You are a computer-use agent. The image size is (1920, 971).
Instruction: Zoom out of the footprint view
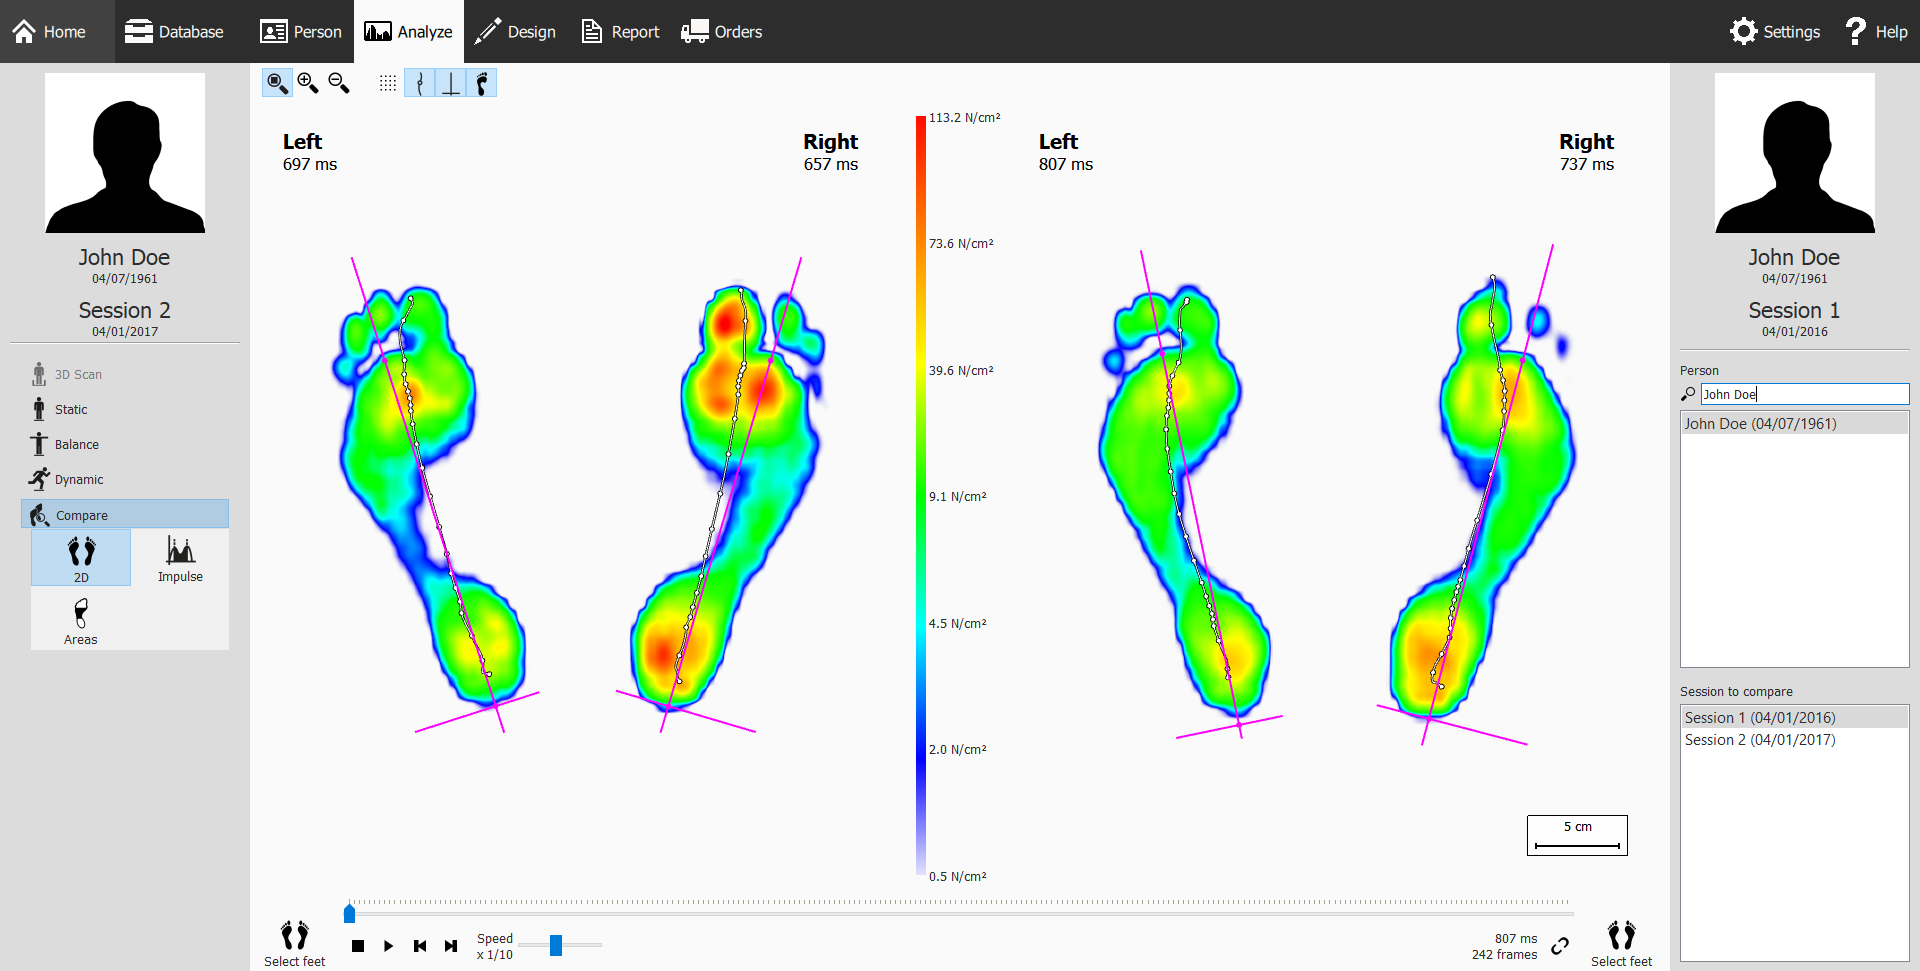[x=338, y=83]
